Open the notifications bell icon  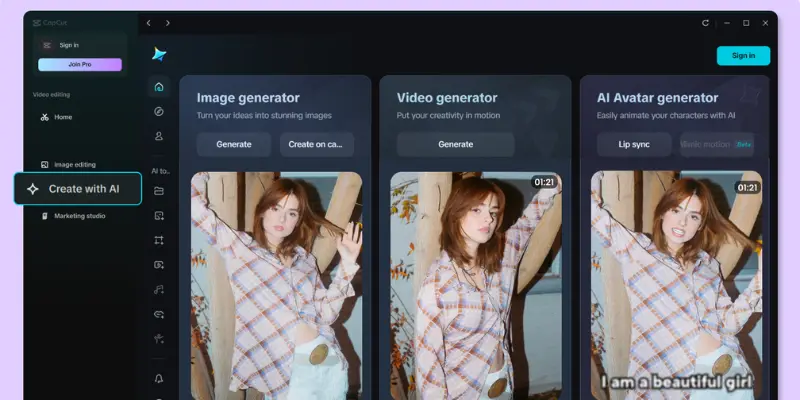click(x=159, y=379)
